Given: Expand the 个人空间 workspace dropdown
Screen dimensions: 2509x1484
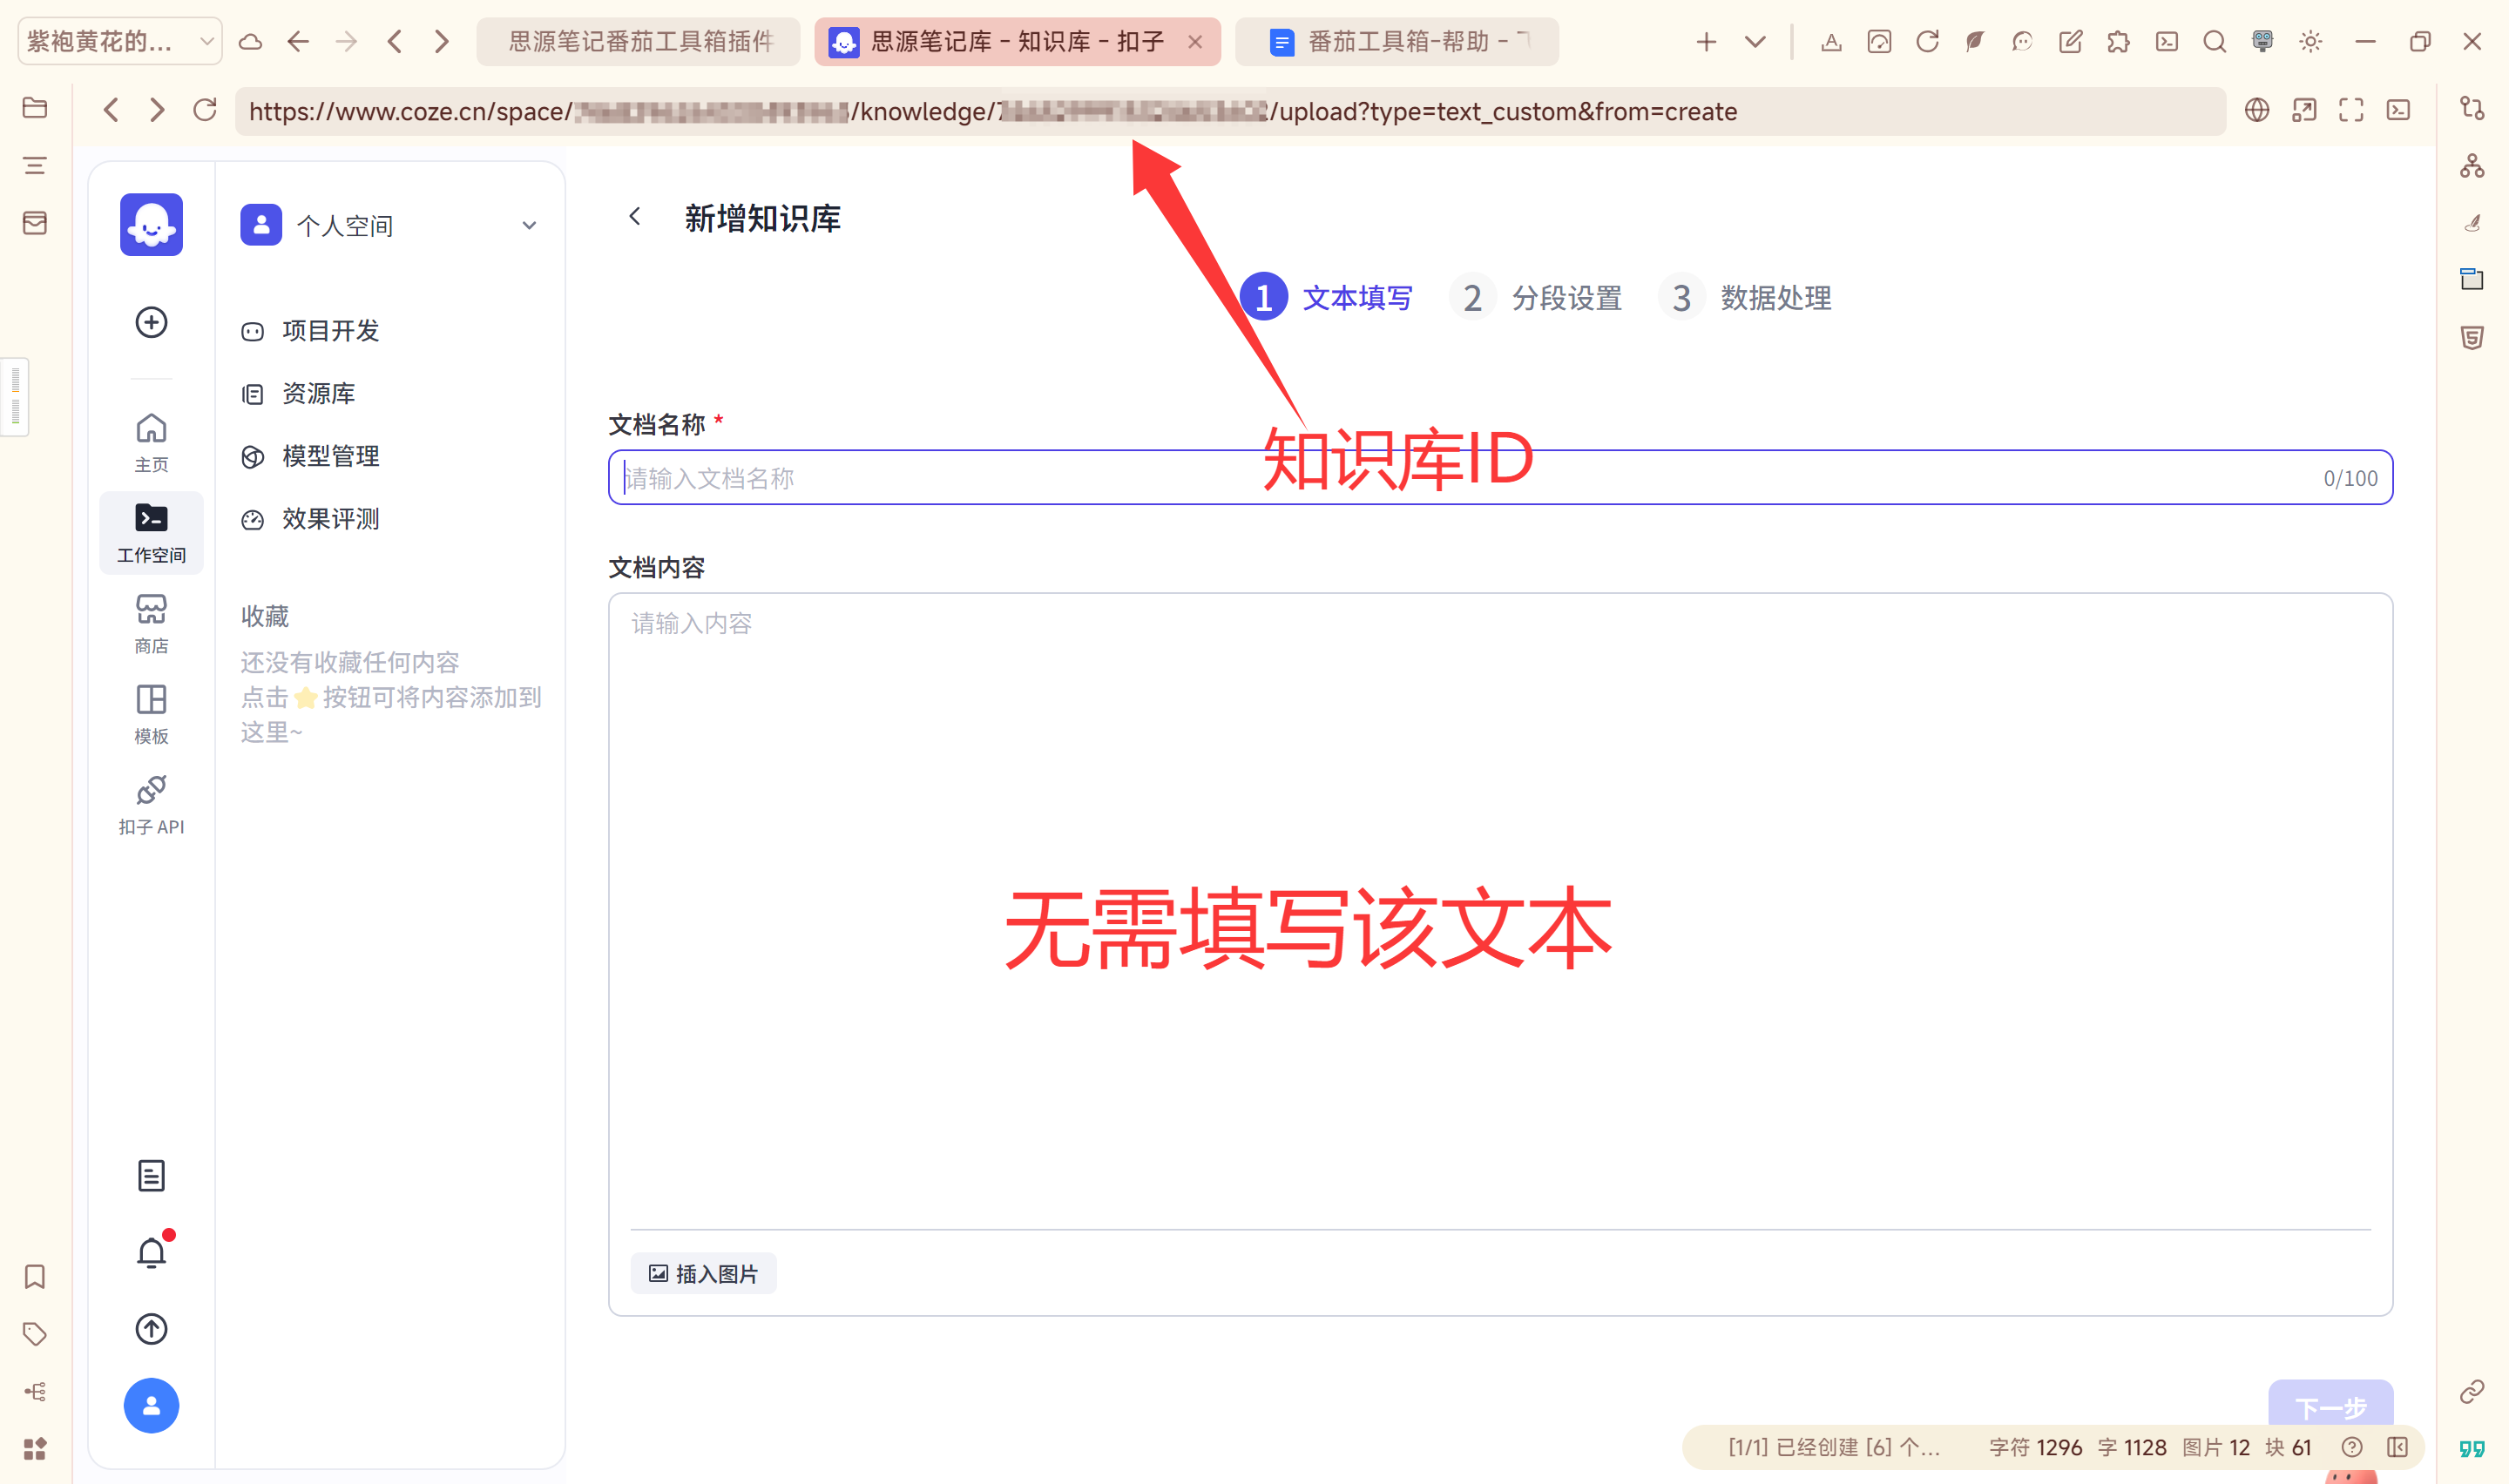Looking at the screenshot, I should [x=529, y=225].
